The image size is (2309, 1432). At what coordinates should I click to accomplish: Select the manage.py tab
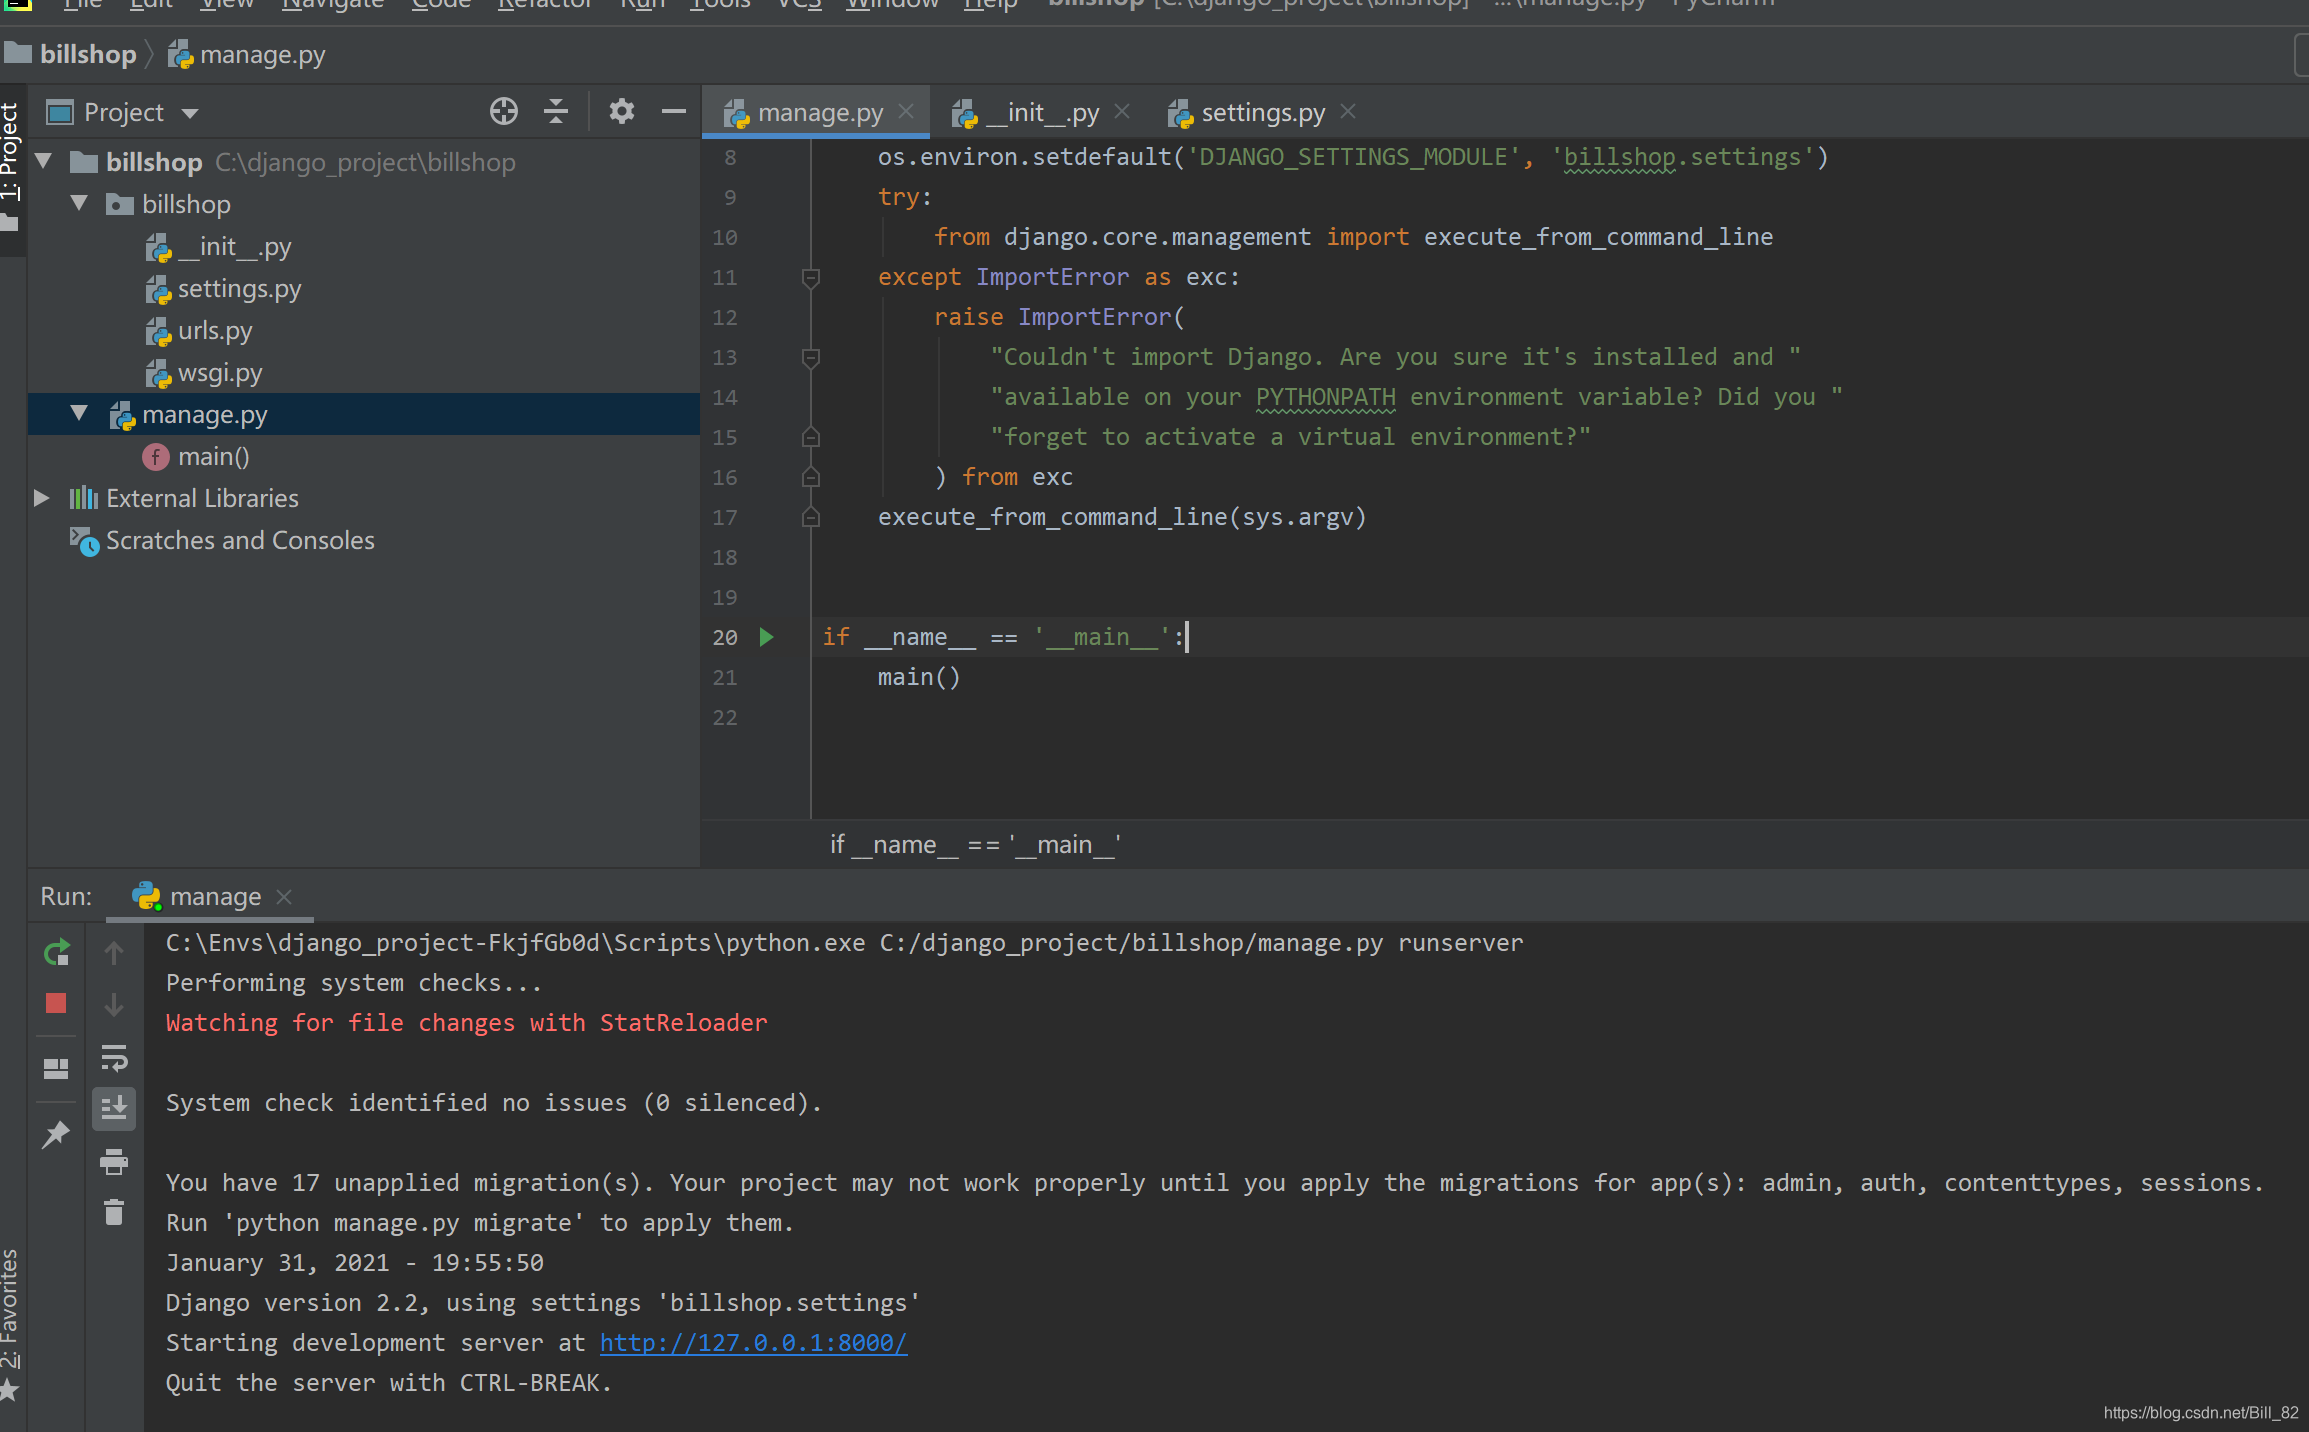(x=815, y=111)
